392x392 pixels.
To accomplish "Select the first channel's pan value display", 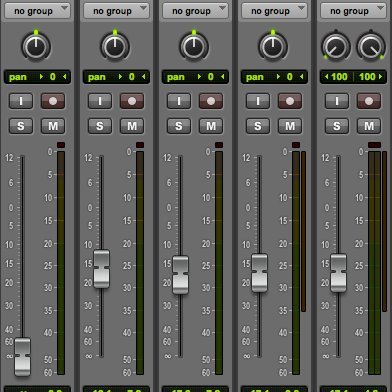I will 37,77.
